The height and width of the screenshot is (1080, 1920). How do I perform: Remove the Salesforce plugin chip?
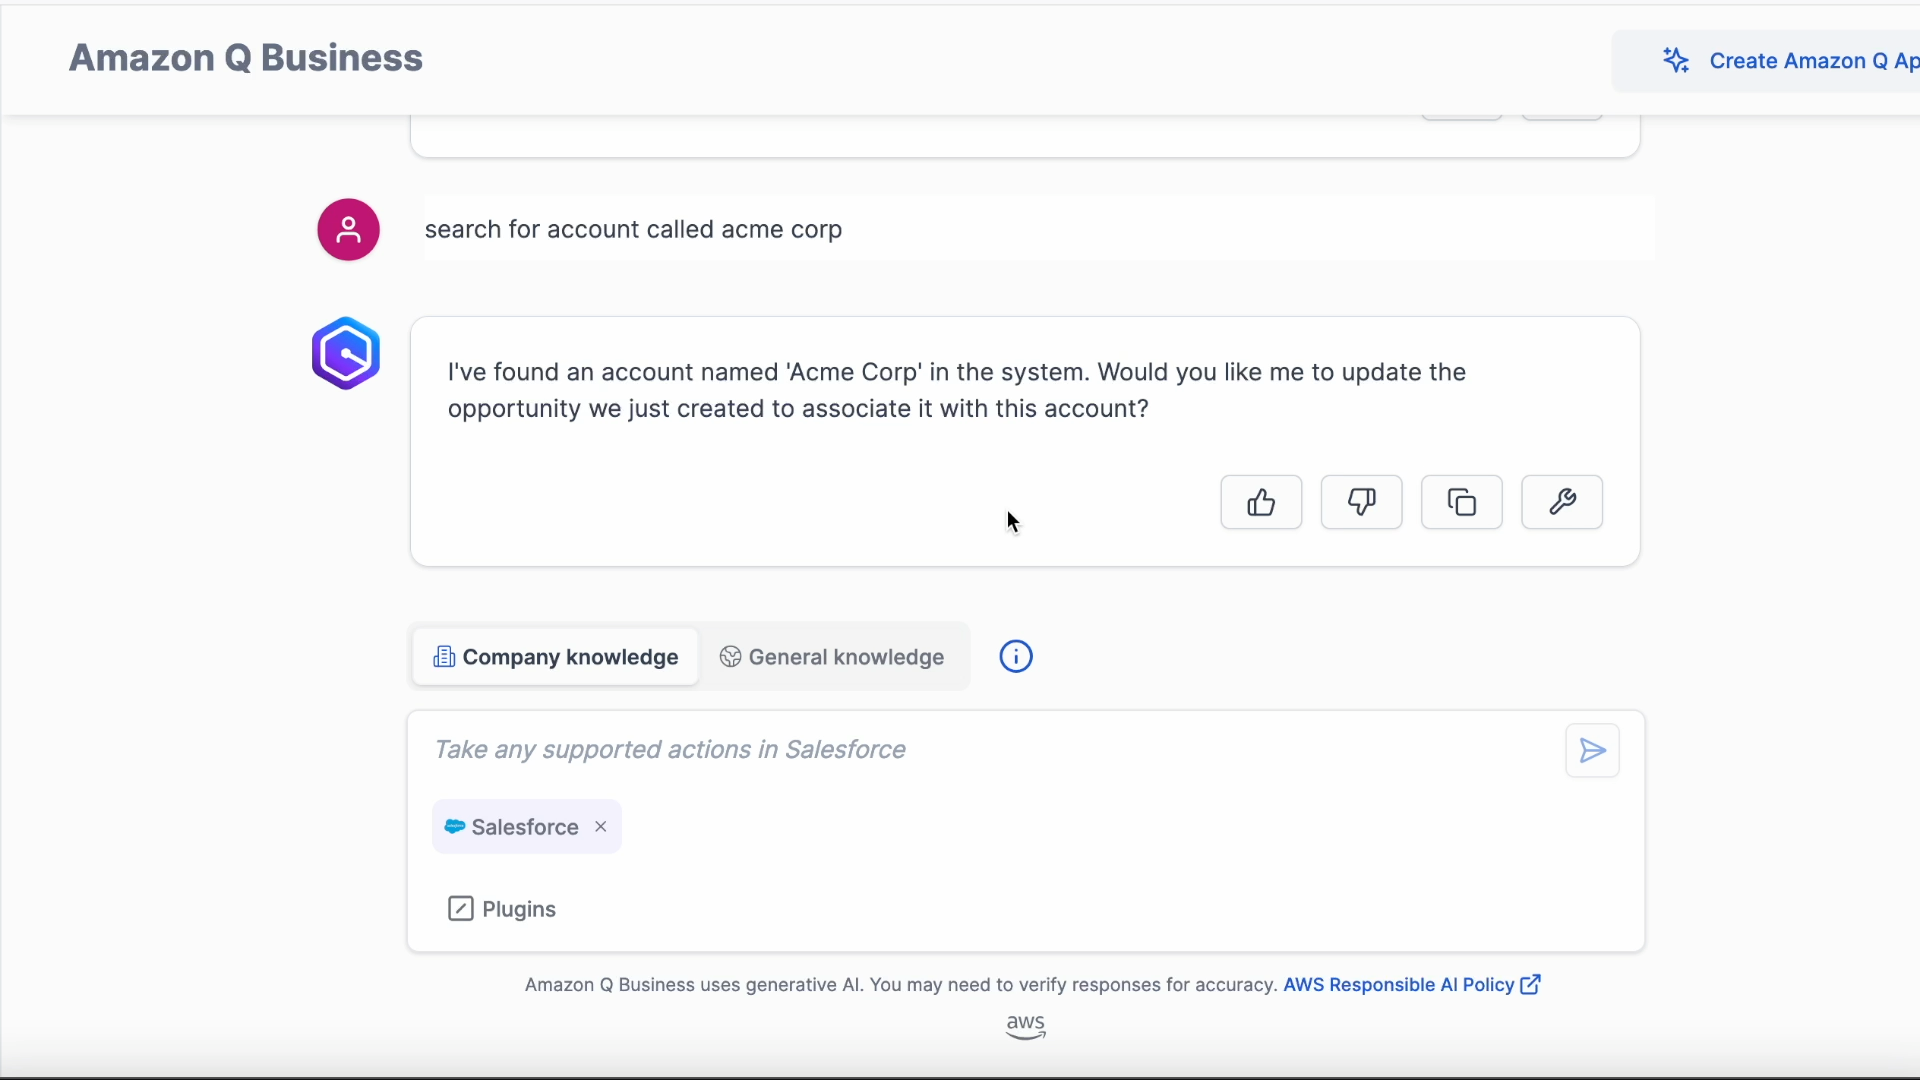coord(601,827)
